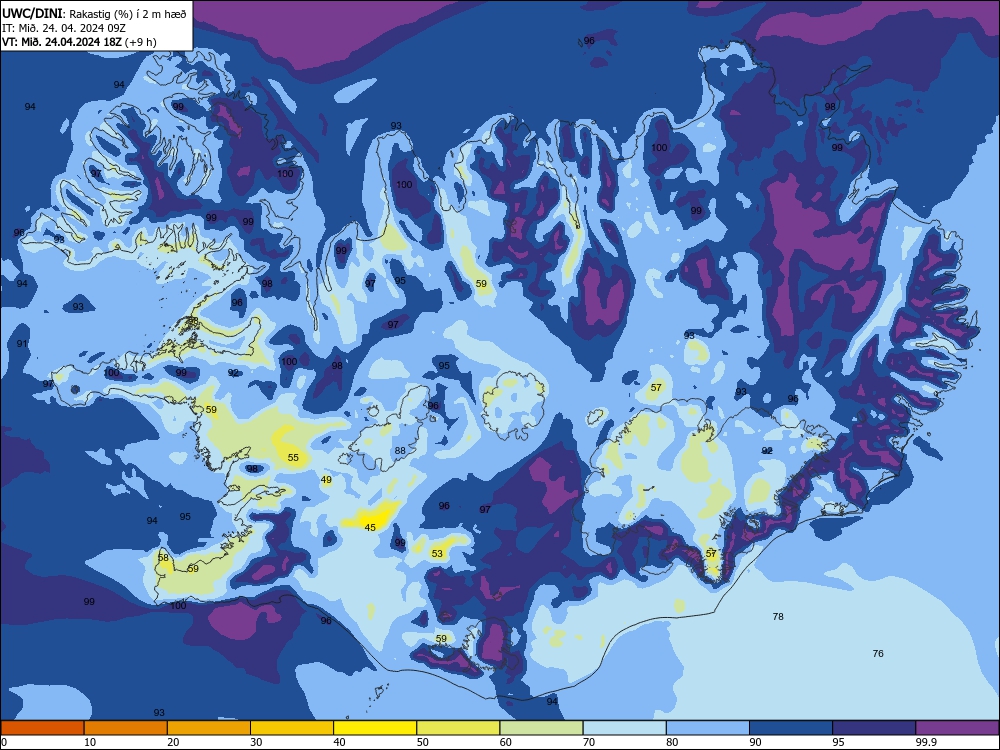
Task: Click the 0–10 dark orange legend swatch
Action: point(42,728)
